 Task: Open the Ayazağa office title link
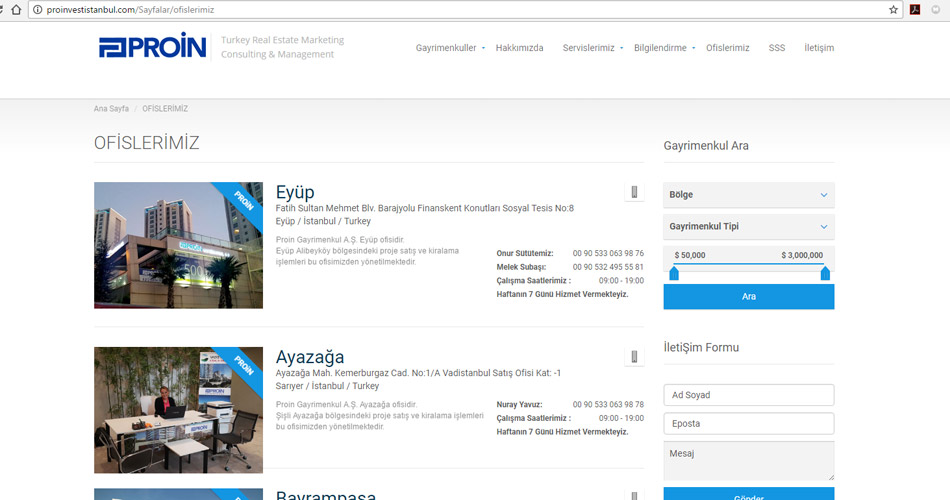310,357
